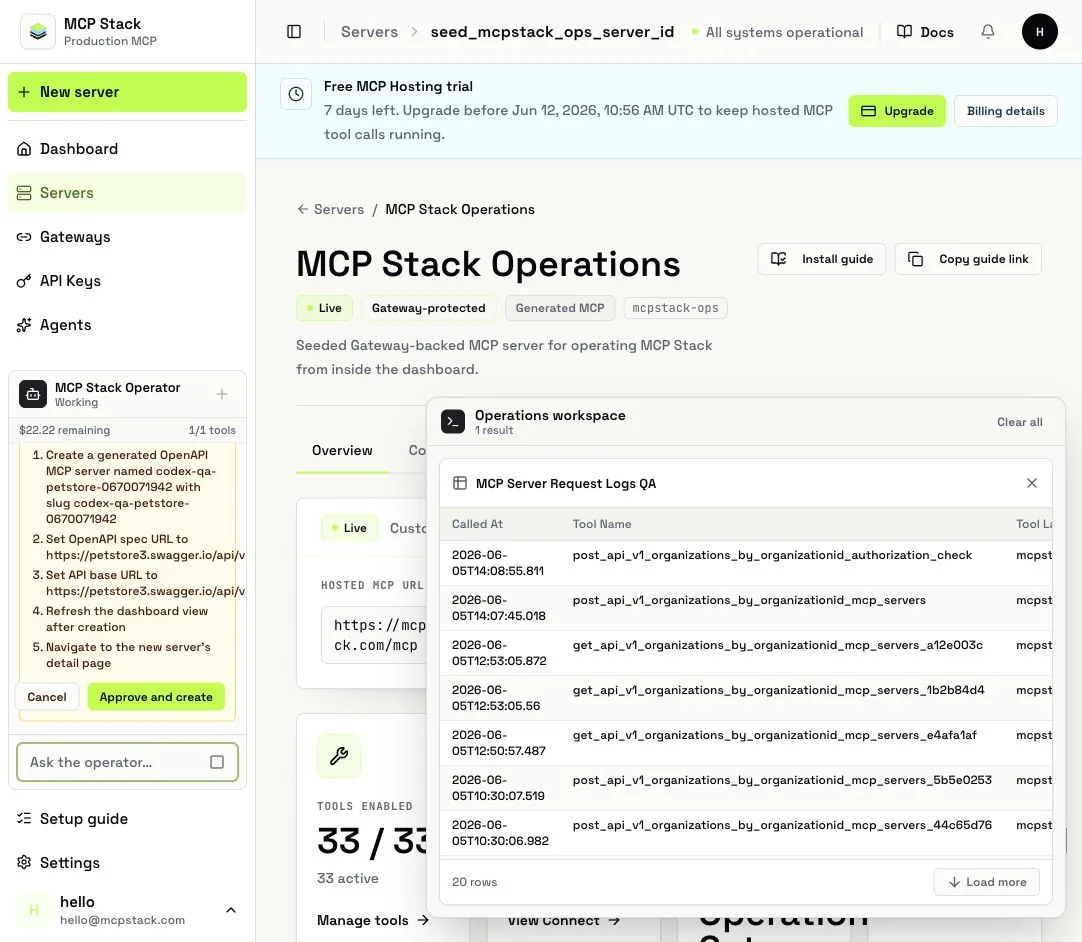Click the hosted MCP URL field
The height and width of the screenshot is (942, 1082).
[x=376, y=635]
